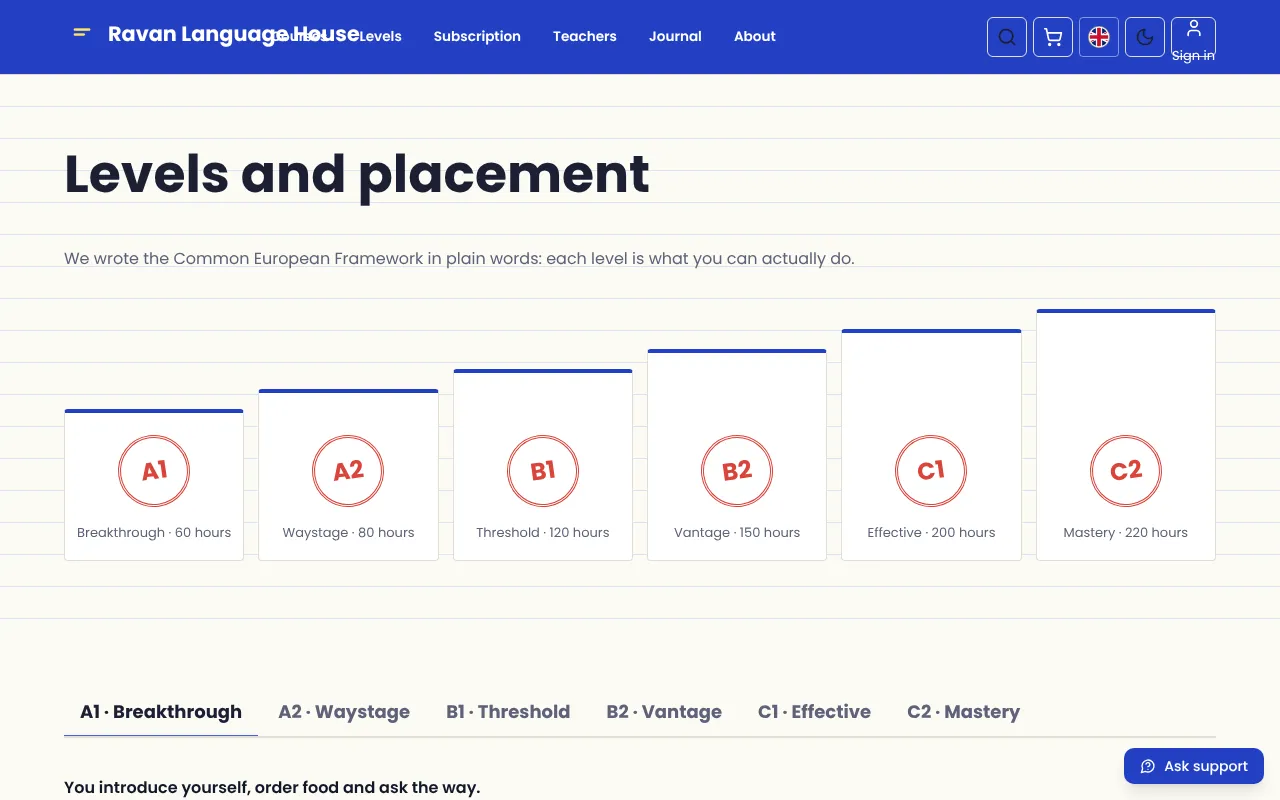Click the "Vantage · 150 hours" caption
Screen dimensions: 1280x800
point(737,533)
